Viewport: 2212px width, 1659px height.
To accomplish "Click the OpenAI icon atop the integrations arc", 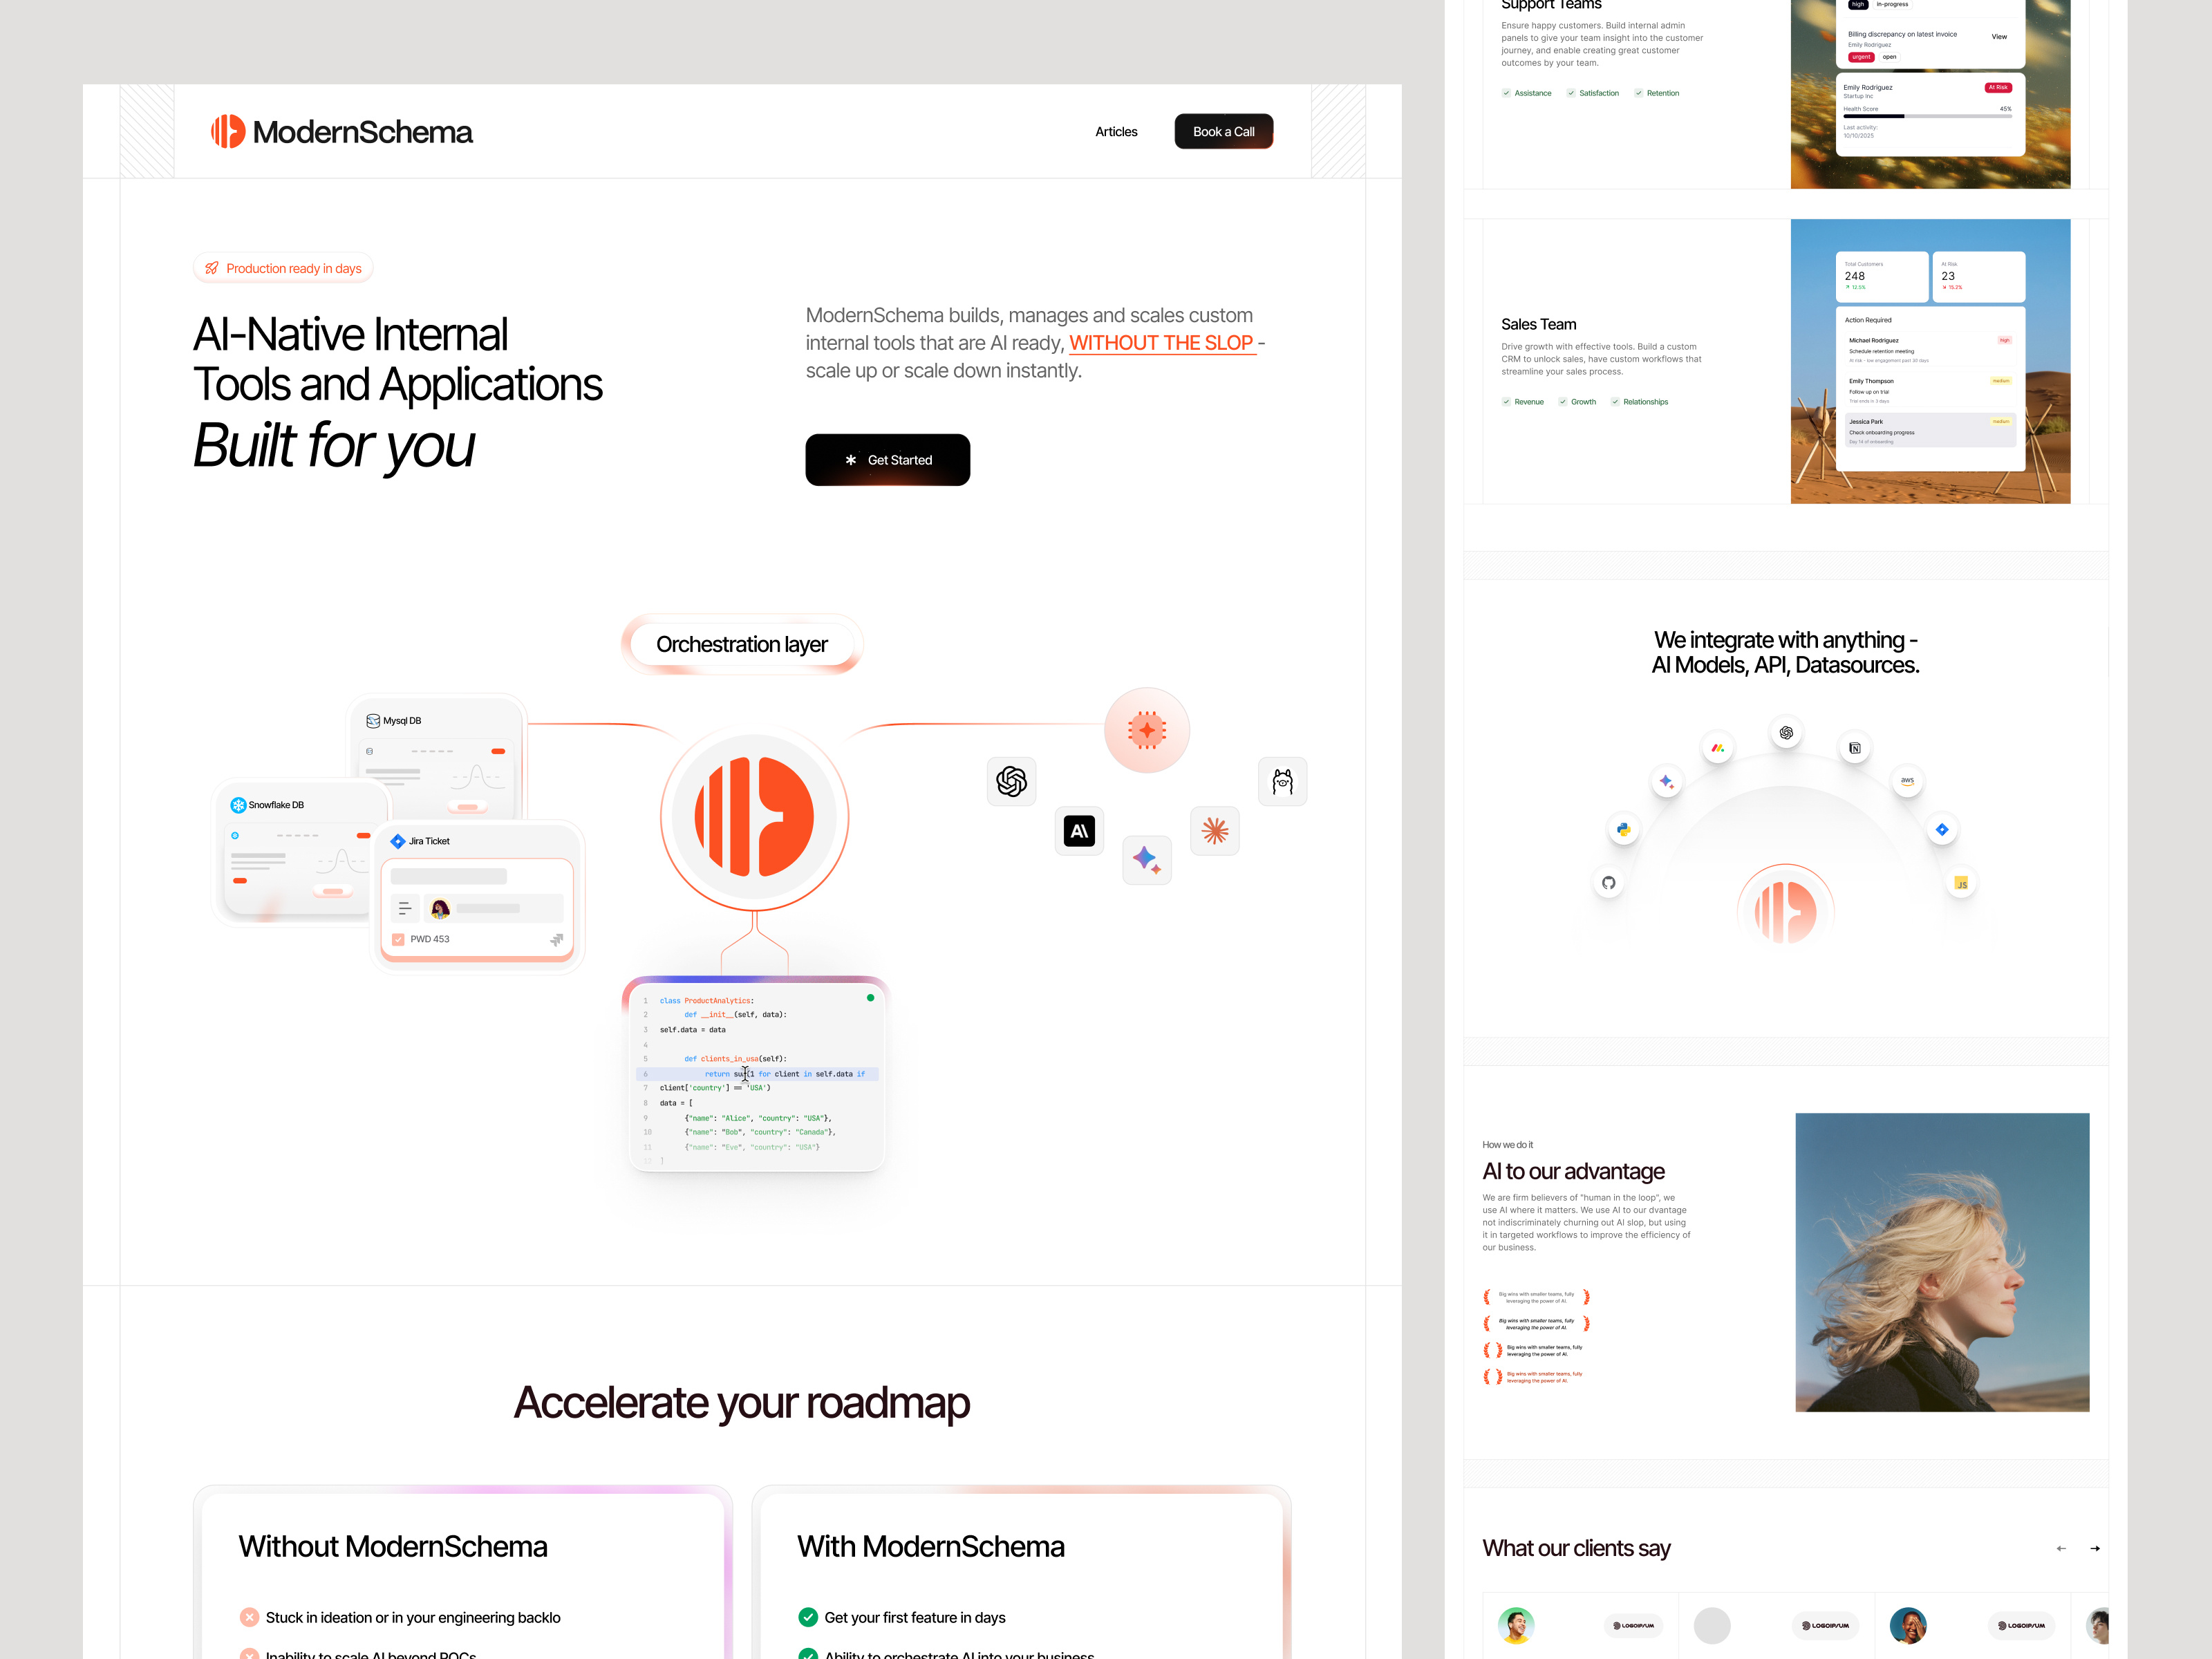I will pos(1786,733).
